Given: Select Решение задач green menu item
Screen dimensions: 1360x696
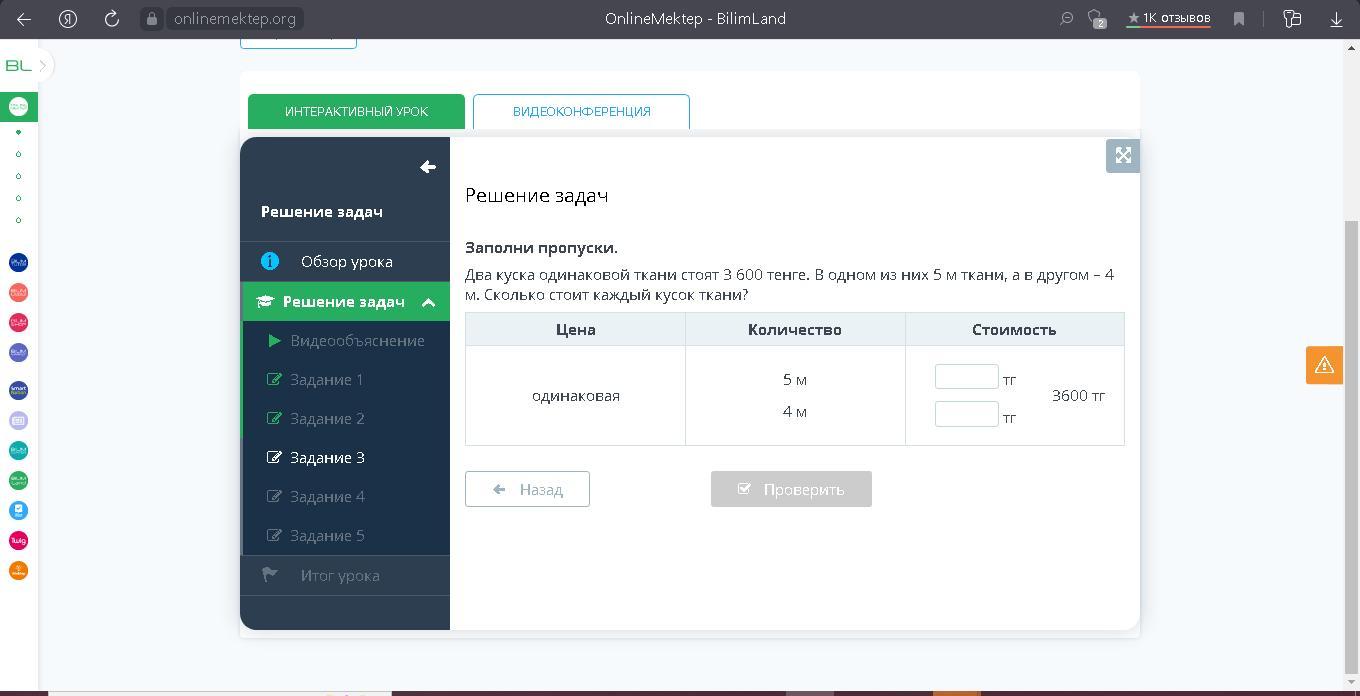Looking at the screenshot, I should click(x=345, y=301).
